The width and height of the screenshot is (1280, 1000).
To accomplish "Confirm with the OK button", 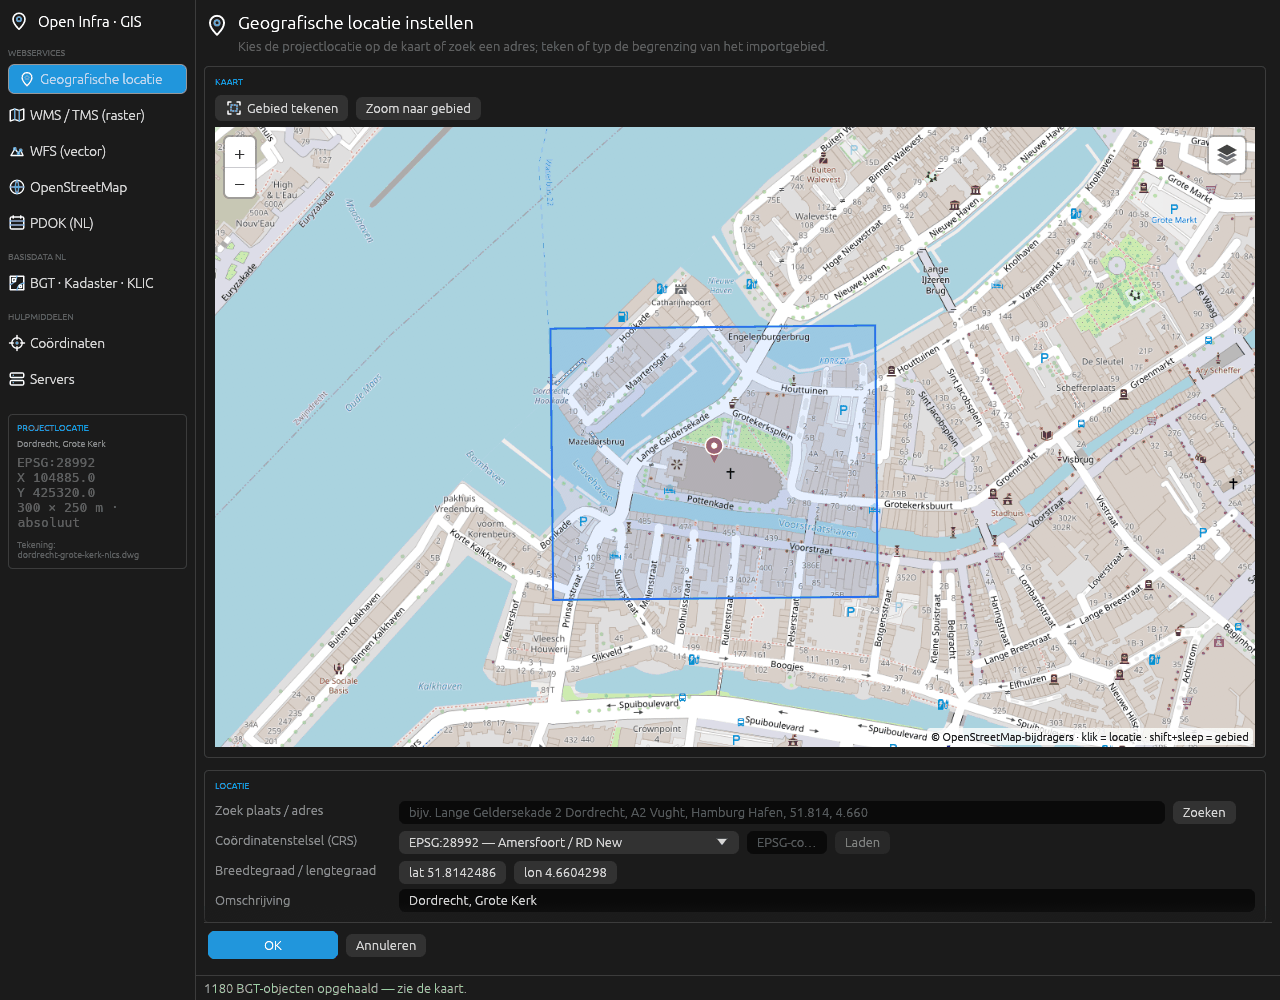I will [x=273, y=945].
